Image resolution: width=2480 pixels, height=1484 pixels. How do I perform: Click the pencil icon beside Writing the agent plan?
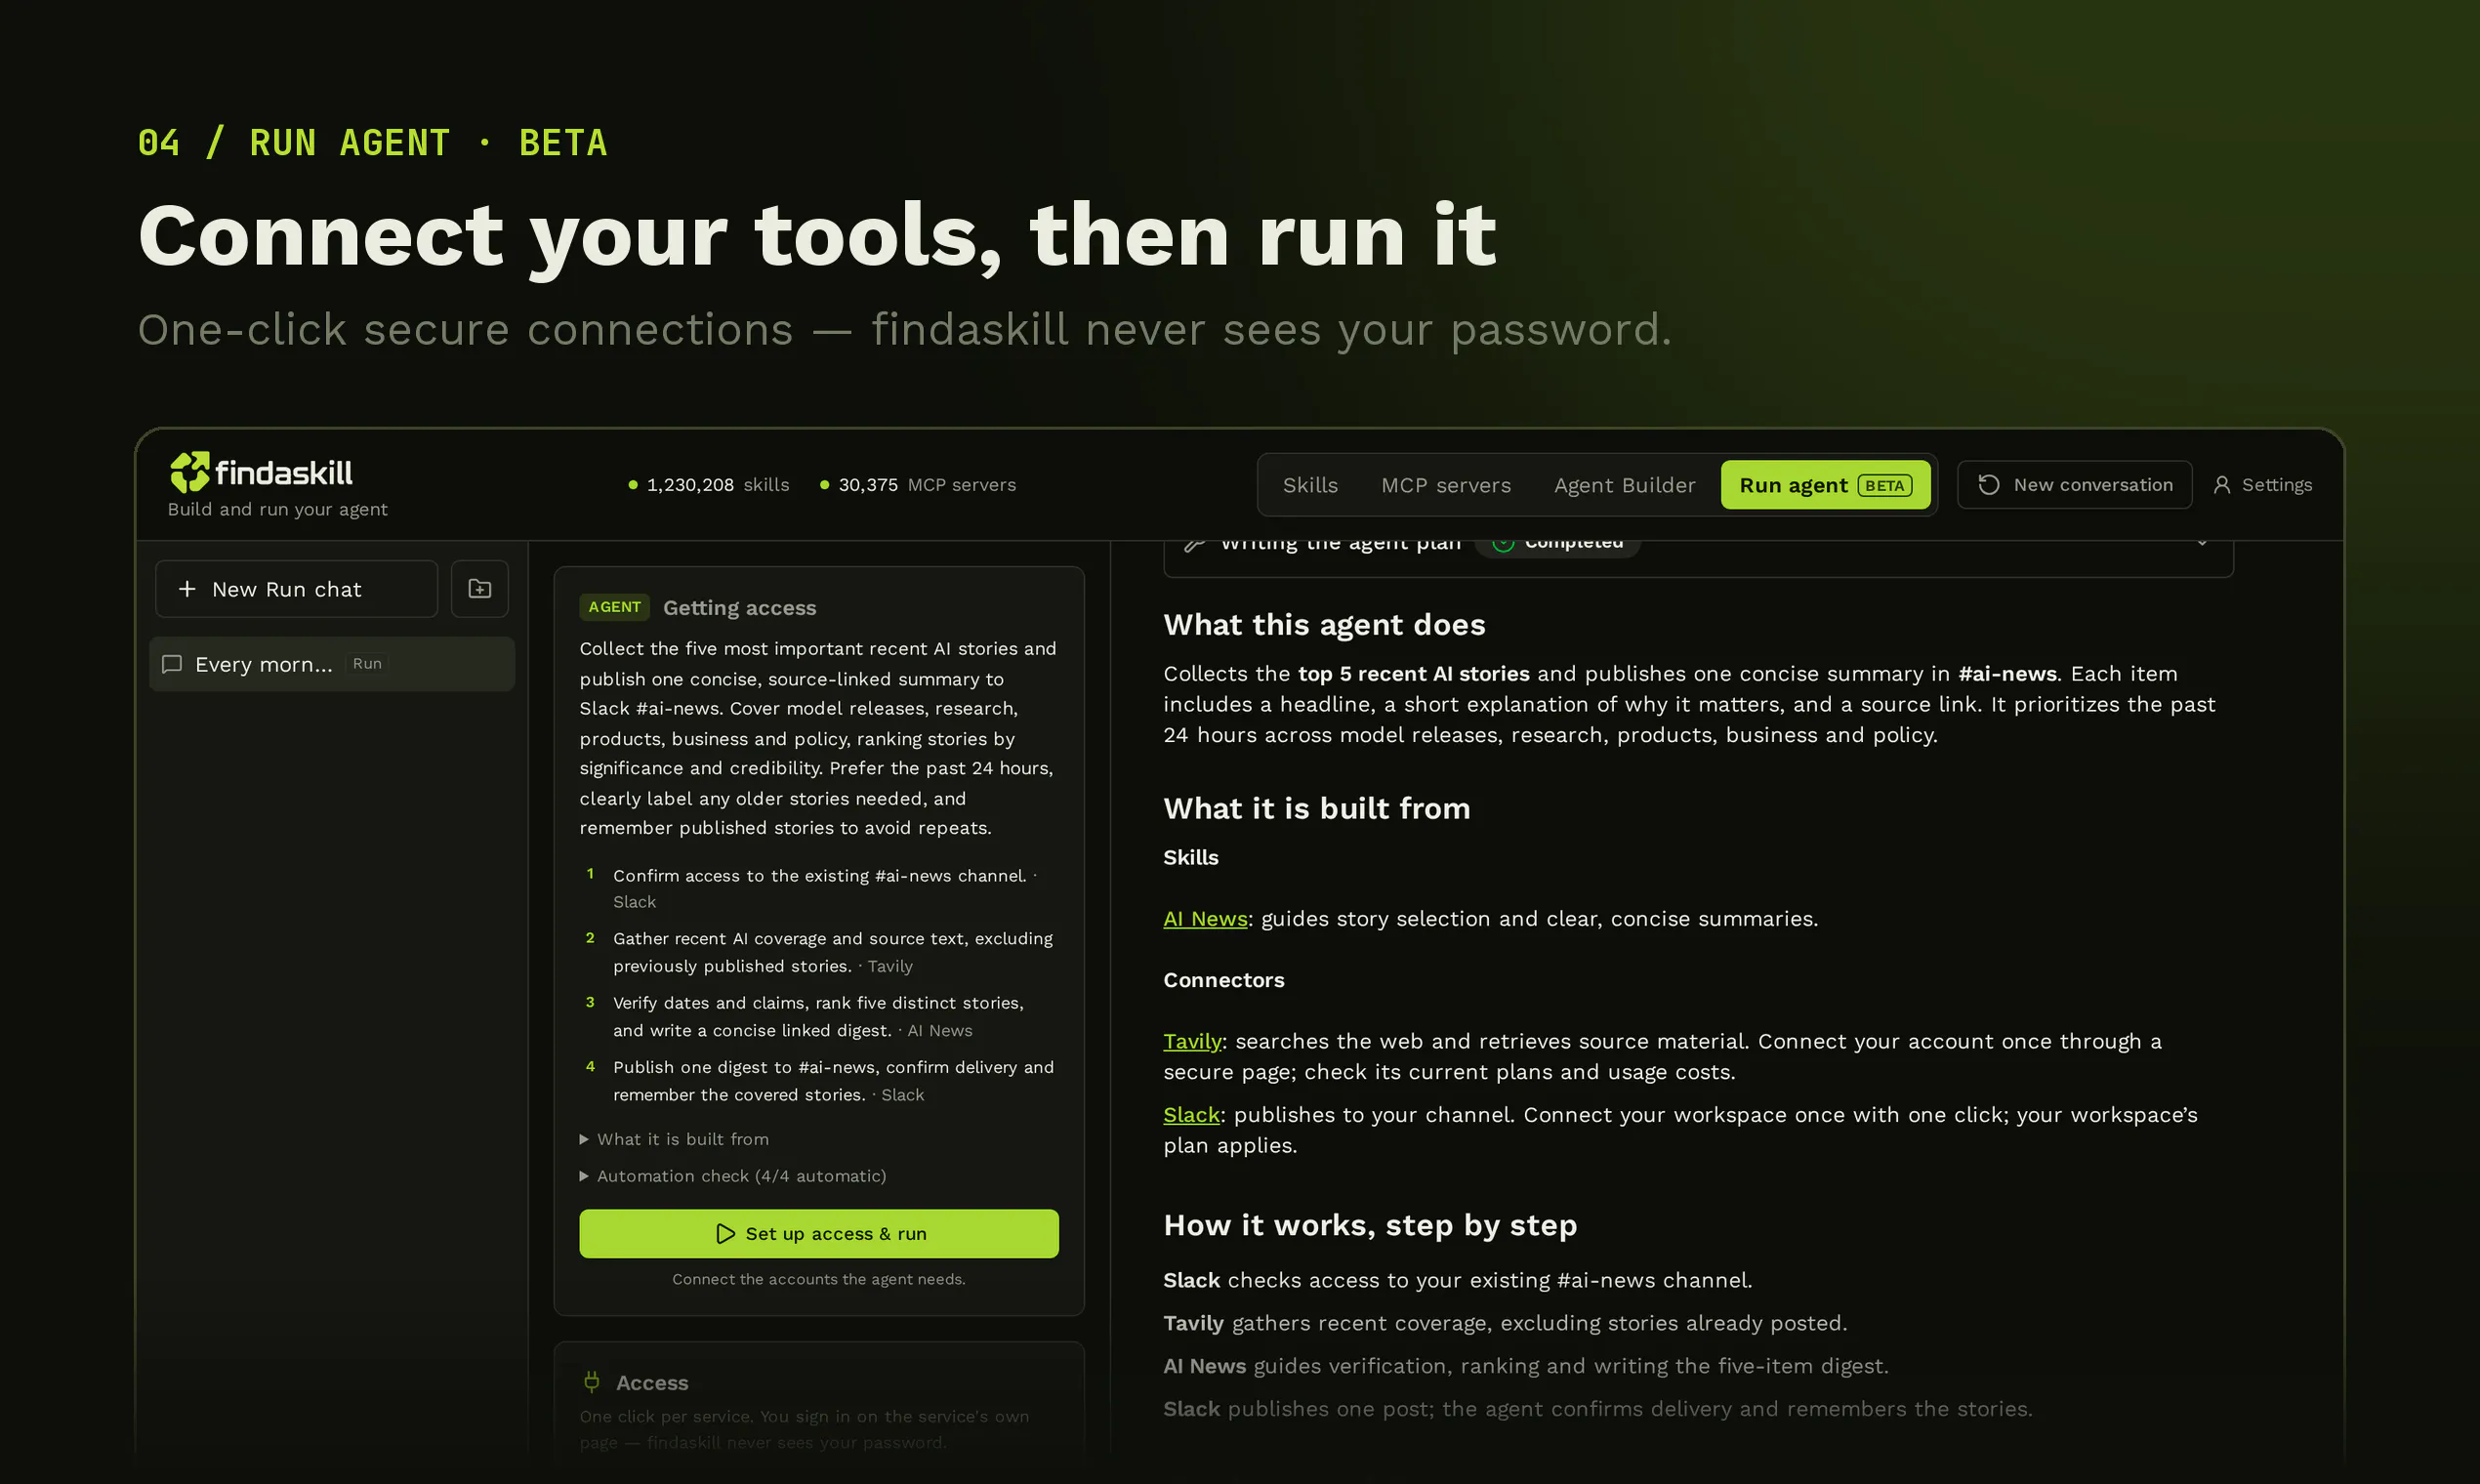pyautogui.click(x=1194, y=544)
